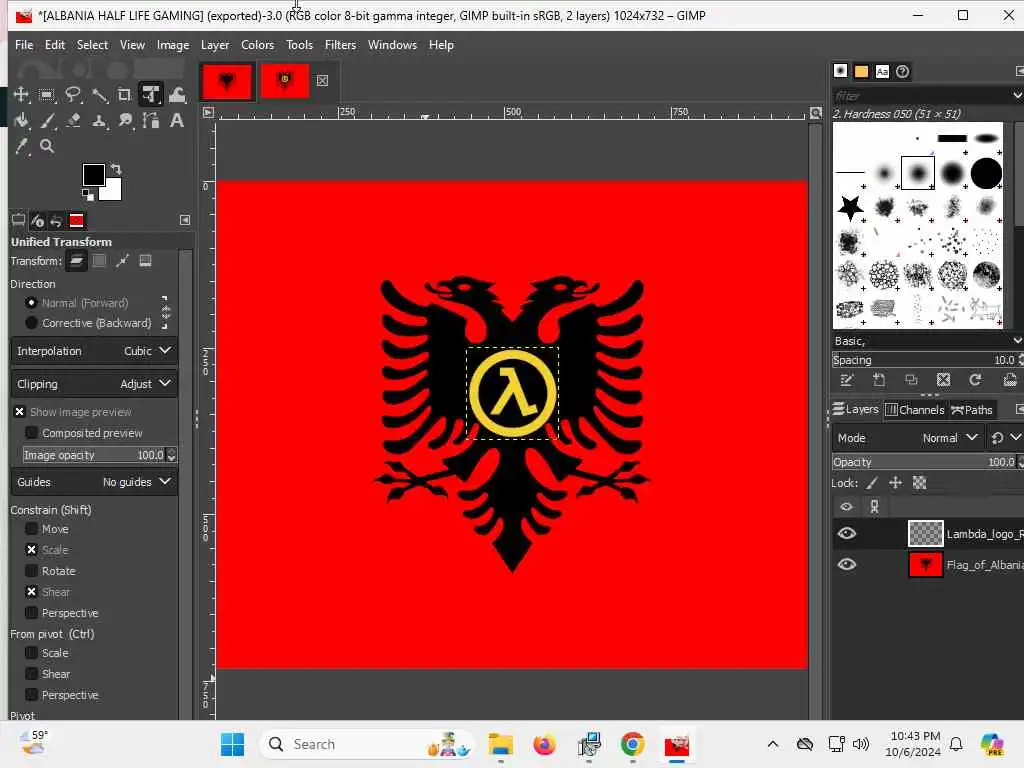
Task: Toggle Constrain Shear checkbox
Action: click(31, 592)
